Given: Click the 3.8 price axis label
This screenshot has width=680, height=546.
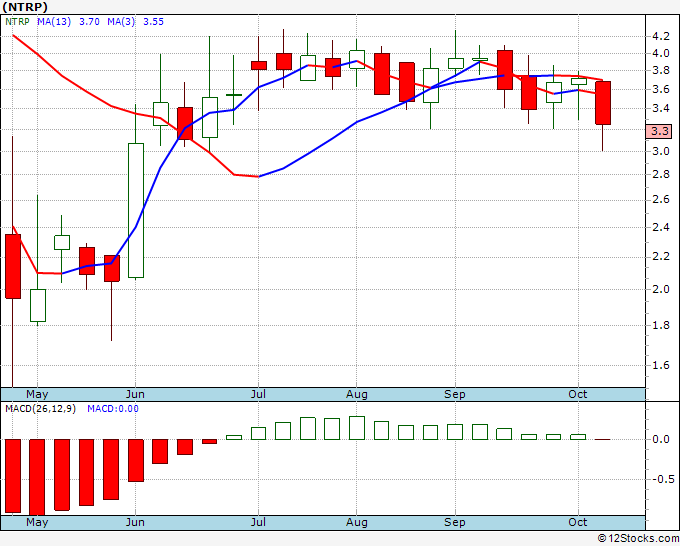Looking at the screenshot, I should coord(660,70).
